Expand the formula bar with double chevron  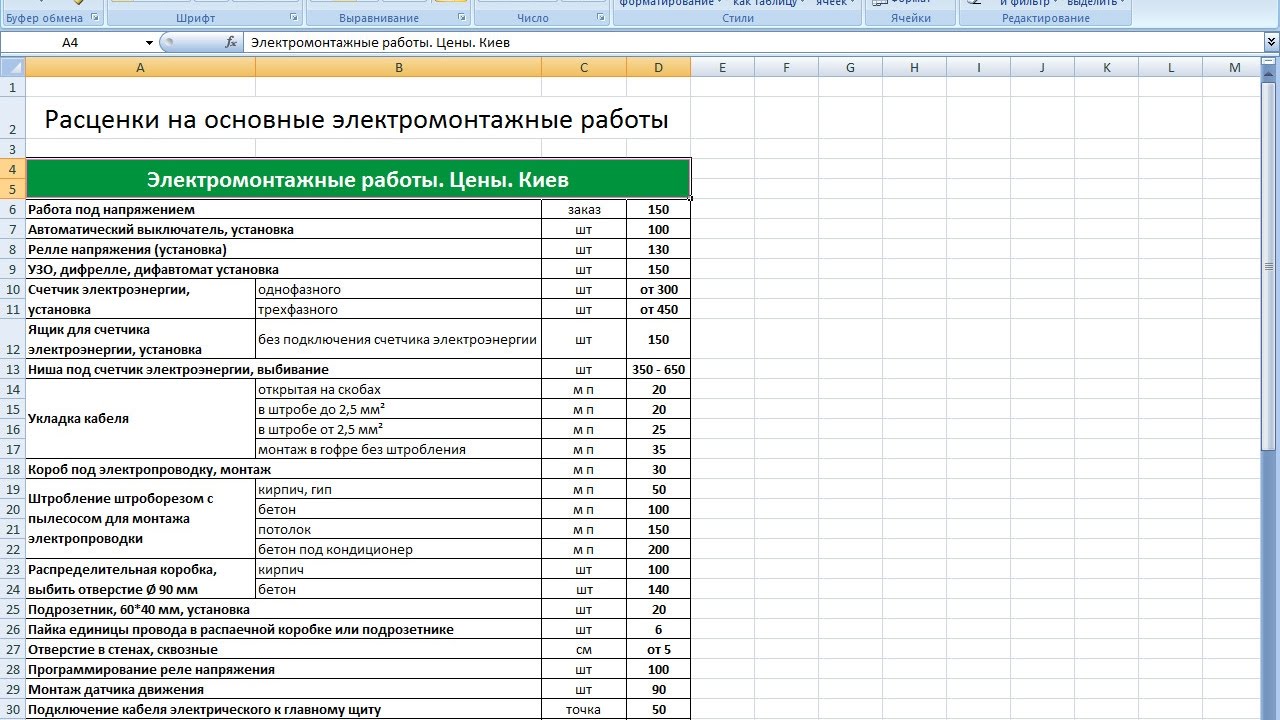tap(1271, 42)
